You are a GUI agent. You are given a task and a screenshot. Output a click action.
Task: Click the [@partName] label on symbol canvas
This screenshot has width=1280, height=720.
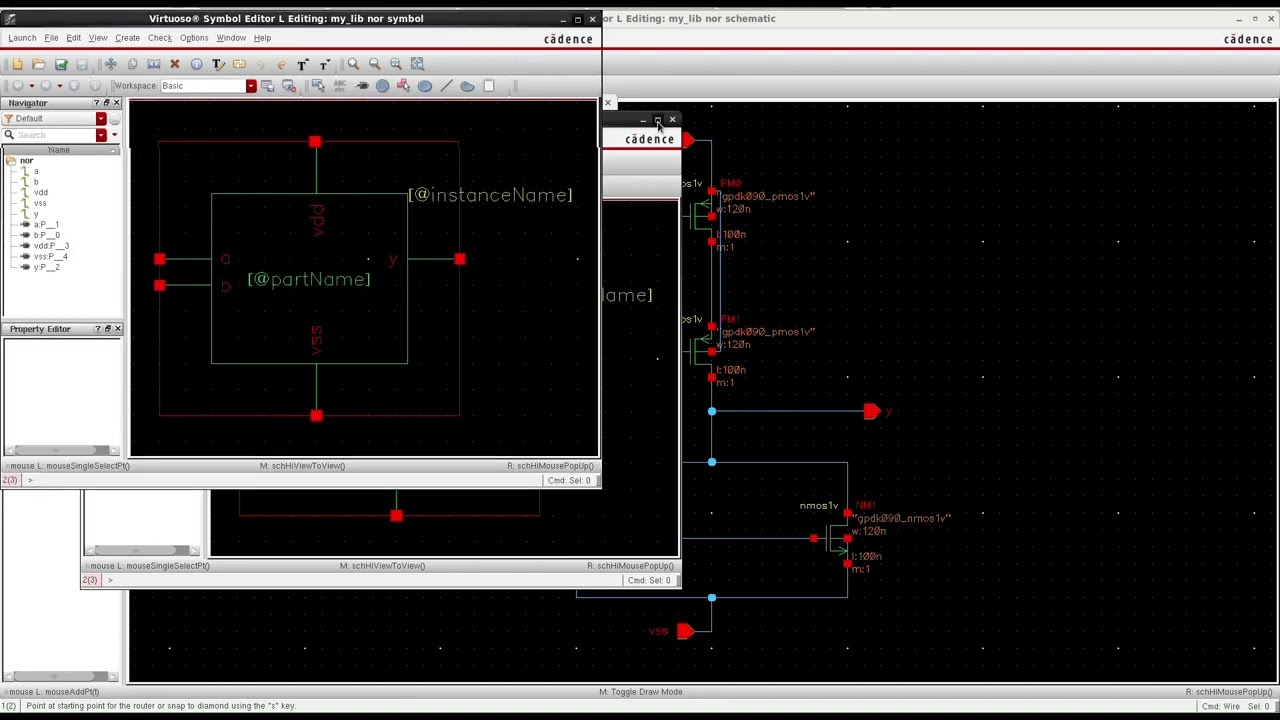tap(309, 279)
